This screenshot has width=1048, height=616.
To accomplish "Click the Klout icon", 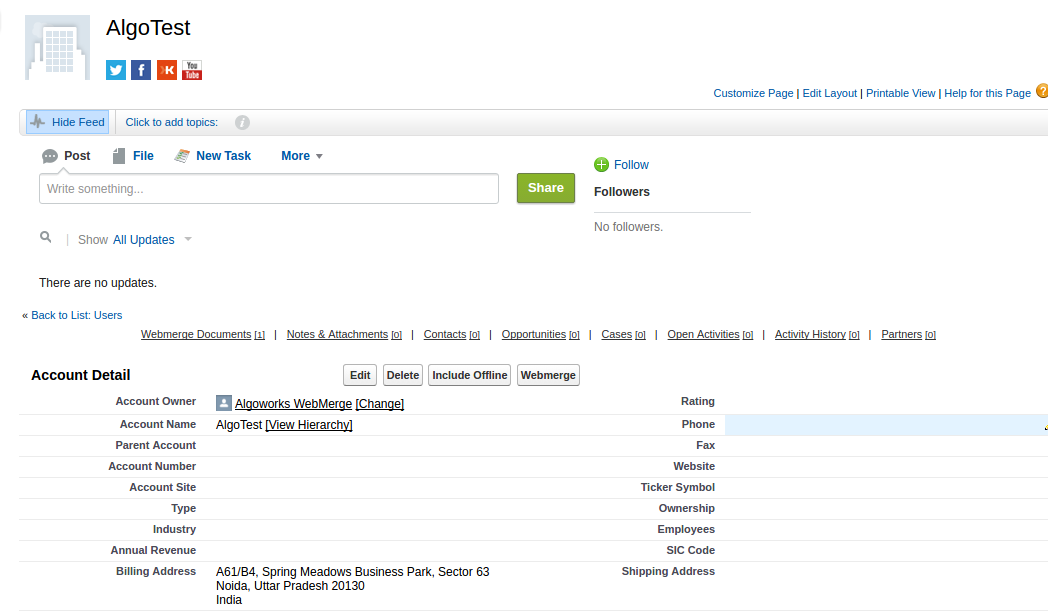I will click(x=167, y=70).
